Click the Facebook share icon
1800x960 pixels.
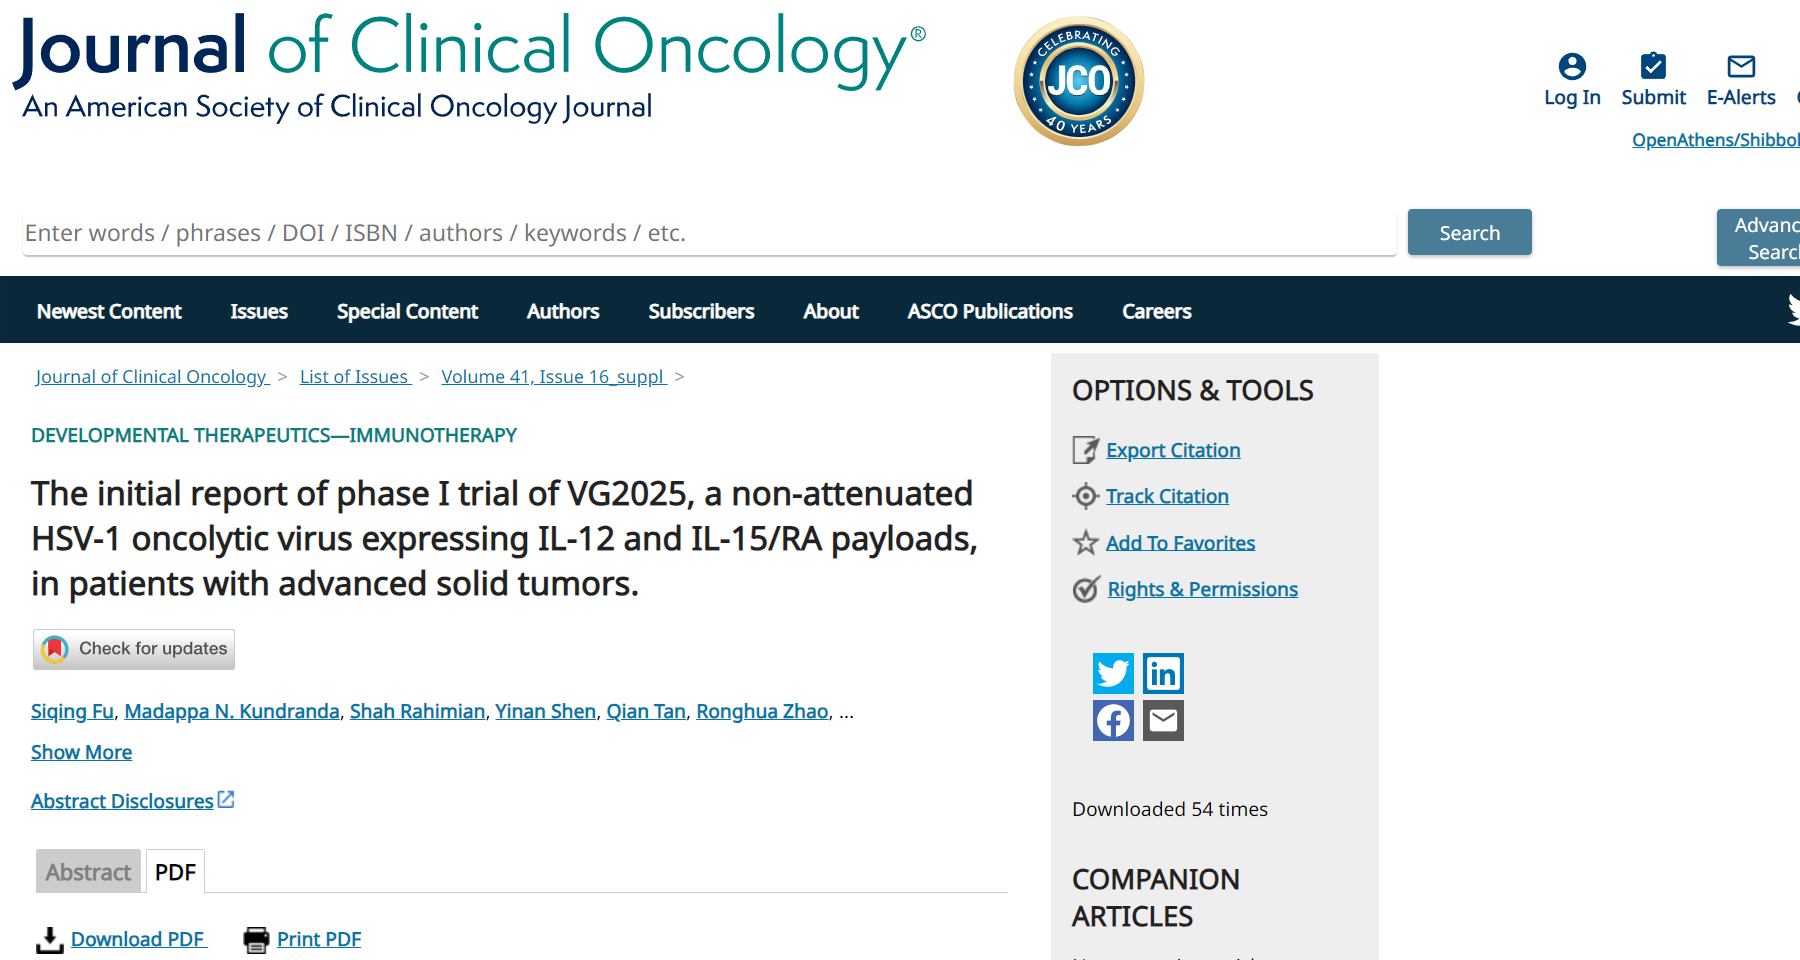[x=1113, y=720]
